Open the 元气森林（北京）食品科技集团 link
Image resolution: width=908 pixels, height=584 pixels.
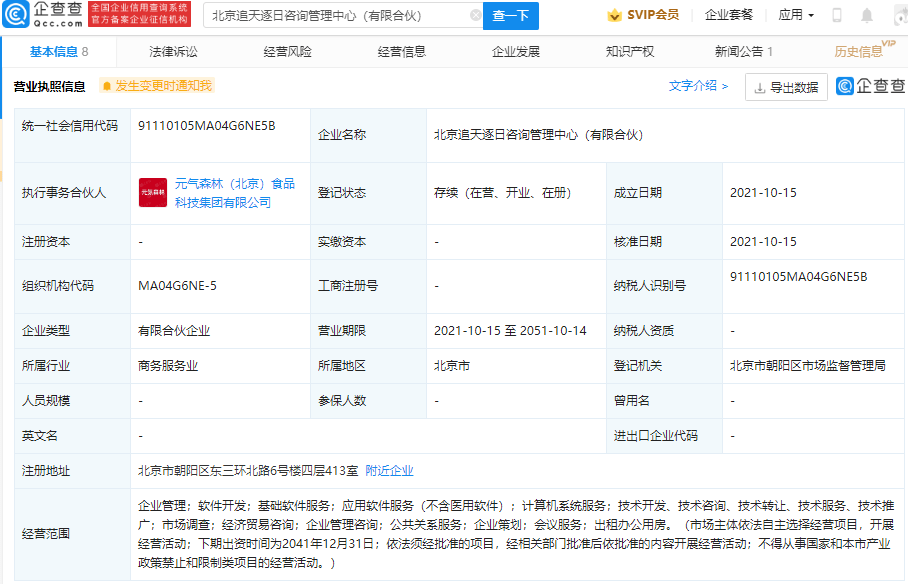pos(234,193)
